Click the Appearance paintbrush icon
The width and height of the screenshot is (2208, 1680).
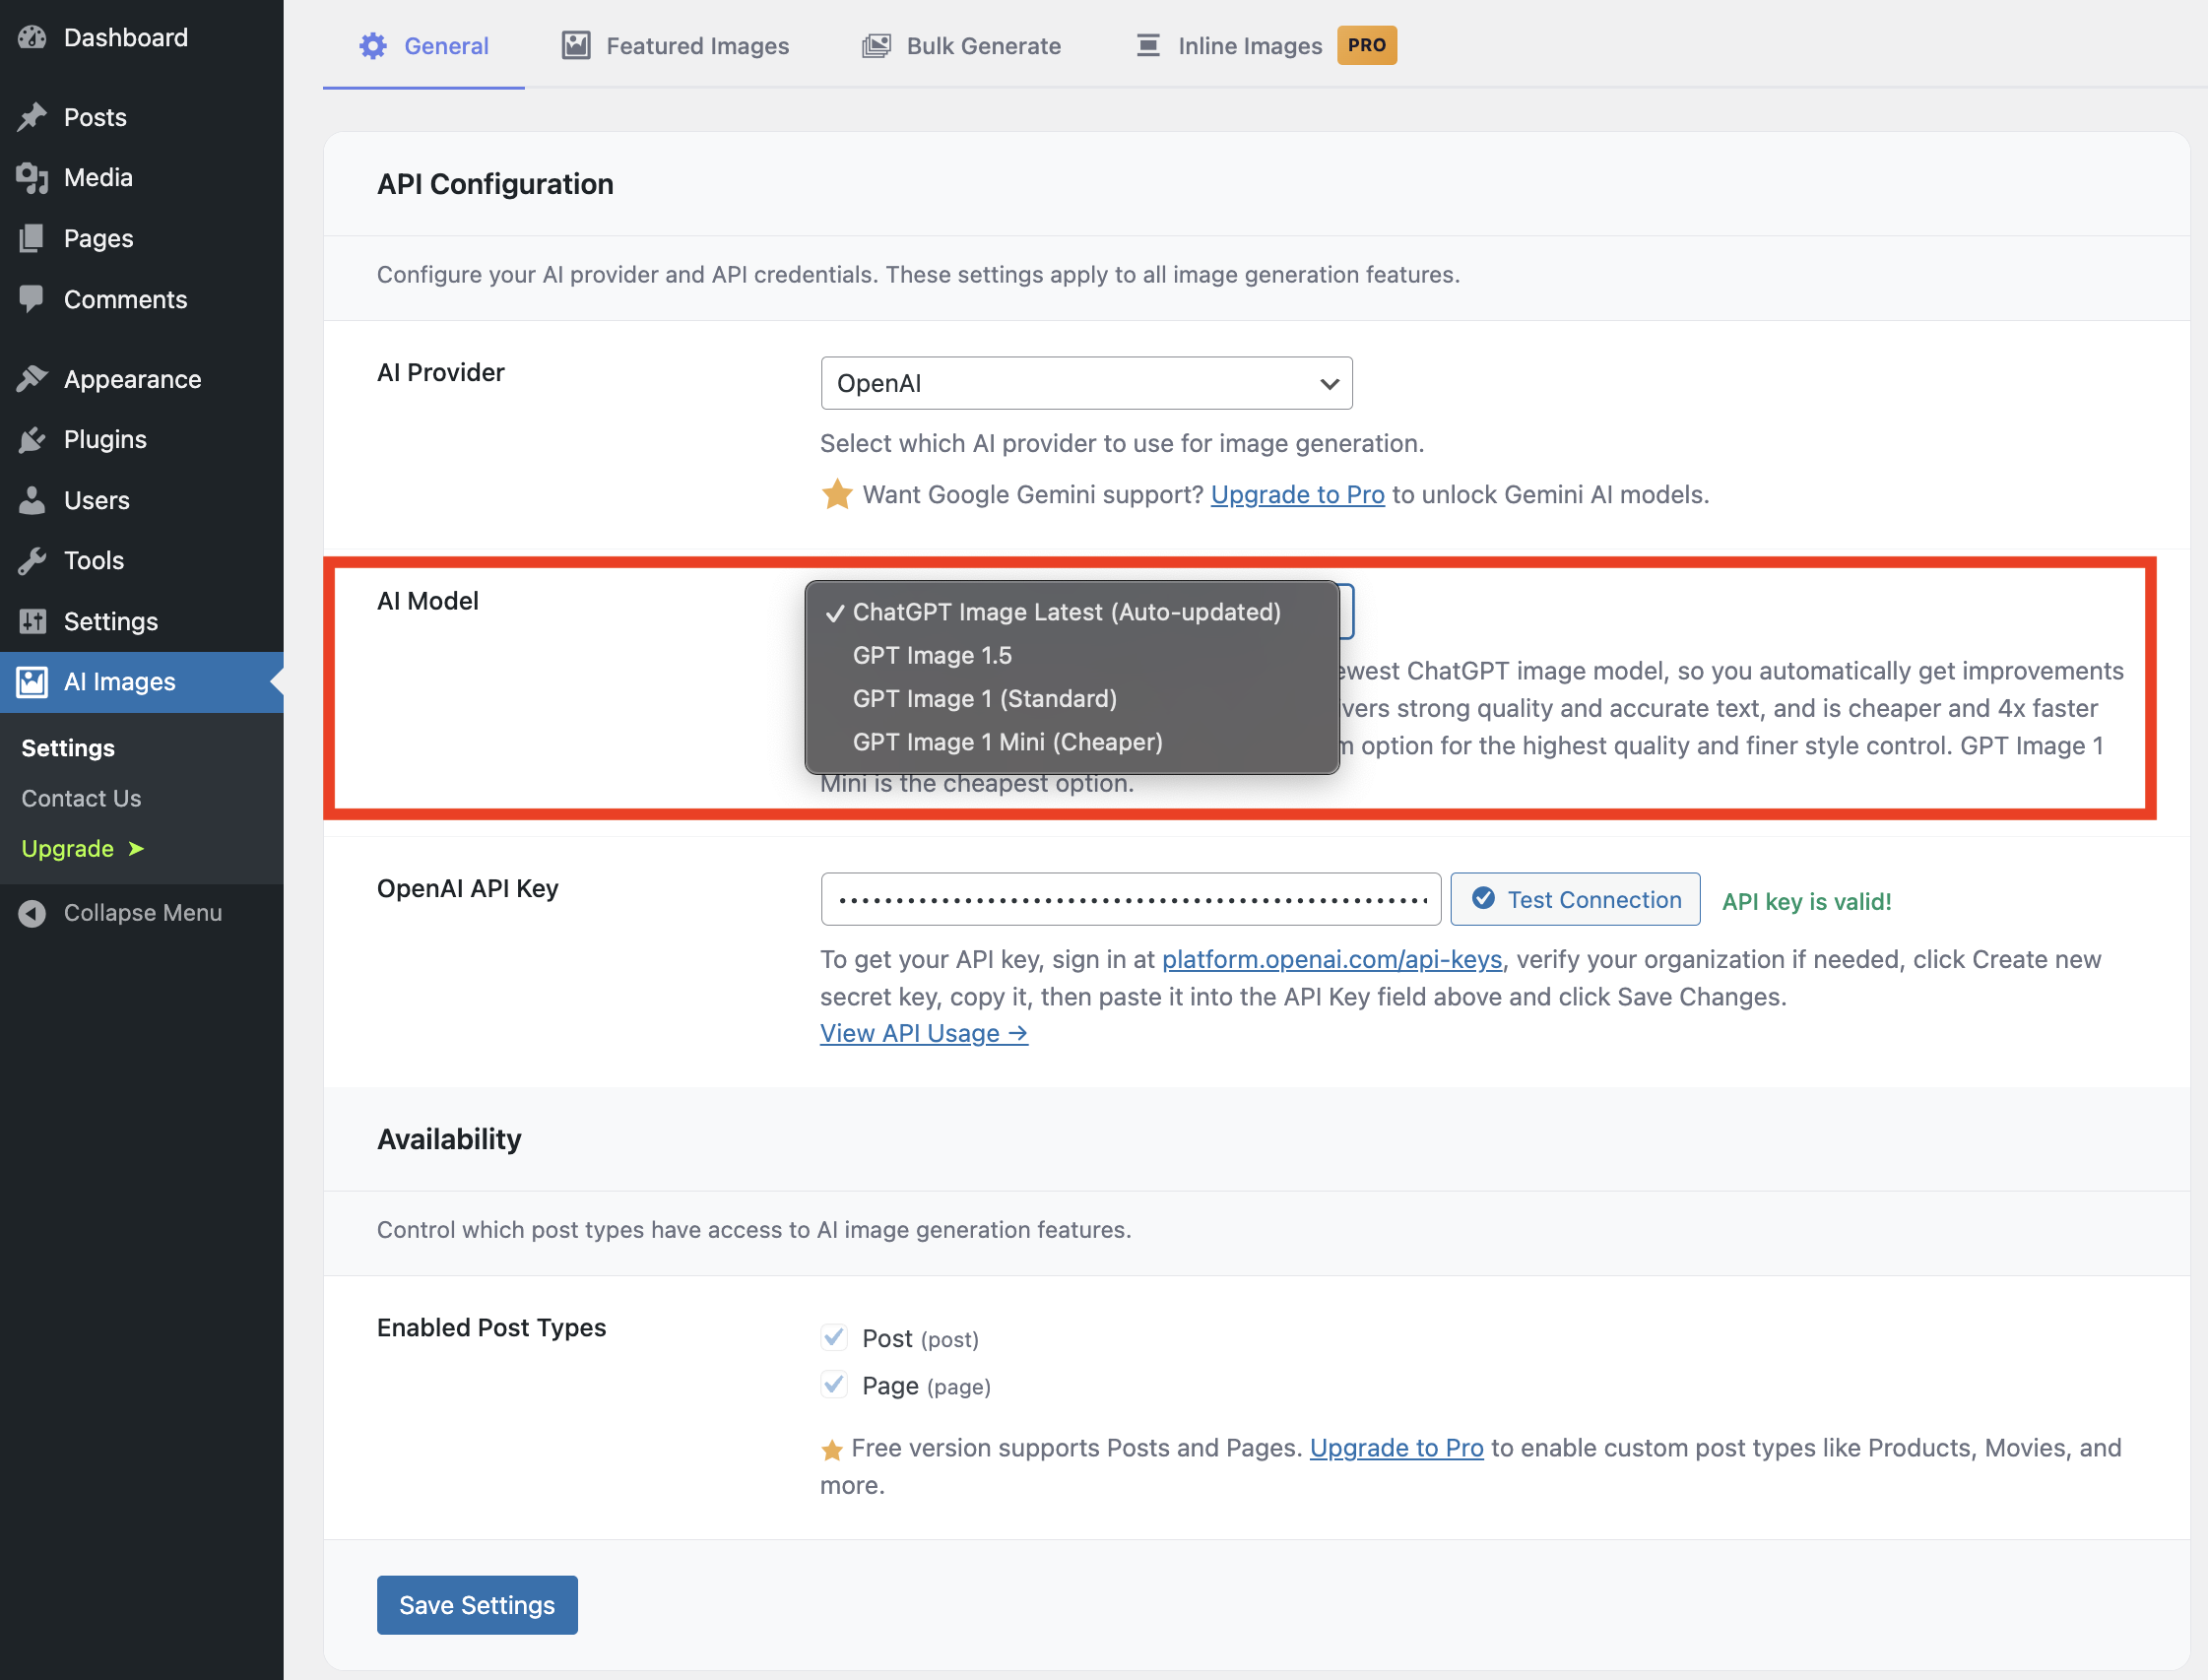(32, 379)
